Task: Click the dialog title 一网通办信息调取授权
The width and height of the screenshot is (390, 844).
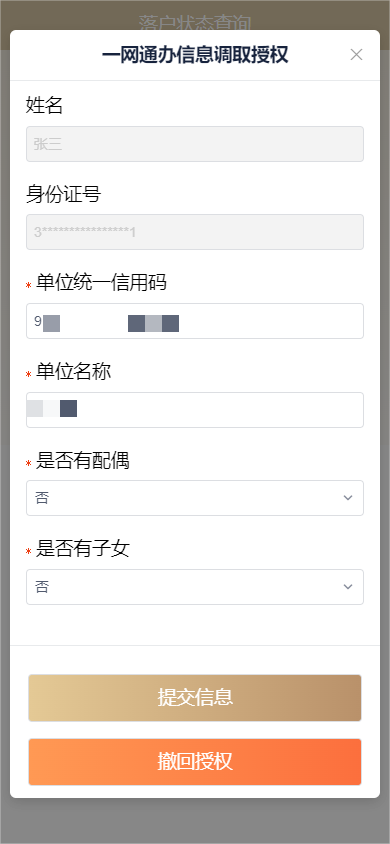Action: (195, 55)
